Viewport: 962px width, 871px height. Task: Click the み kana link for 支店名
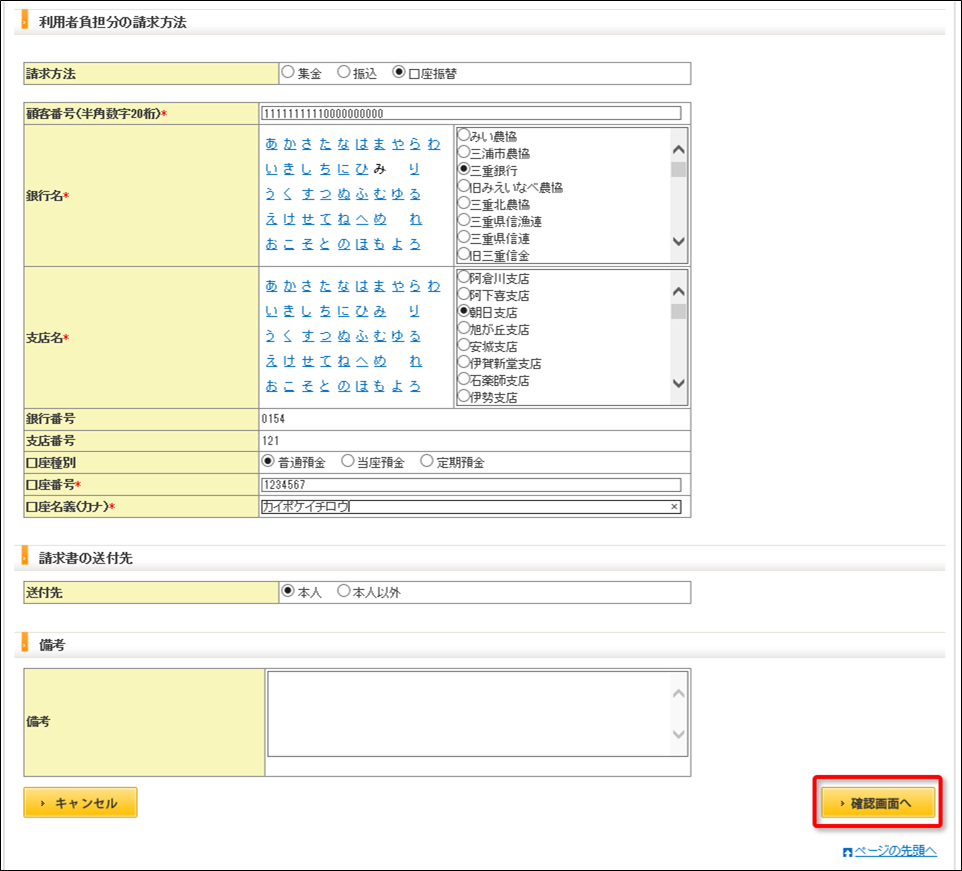click(x=380, y=311)
